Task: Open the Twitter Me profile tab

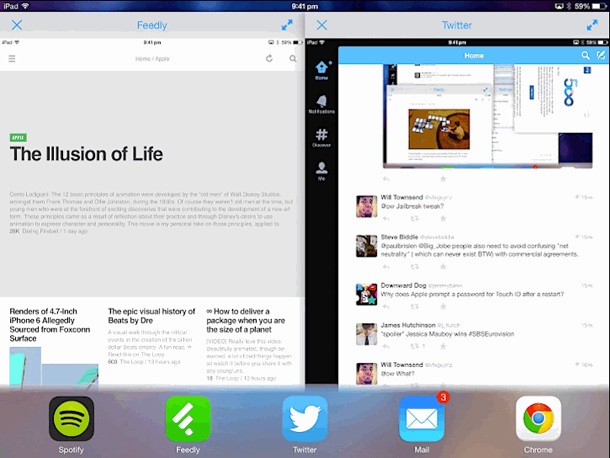Action: click(321, 169)
